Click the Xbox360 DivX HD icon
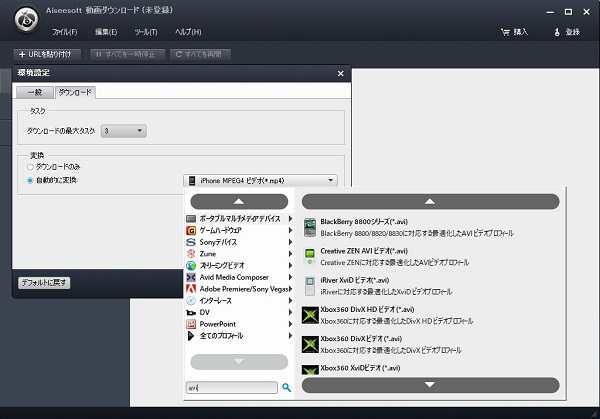600x419 pixels. click(310, 315)
